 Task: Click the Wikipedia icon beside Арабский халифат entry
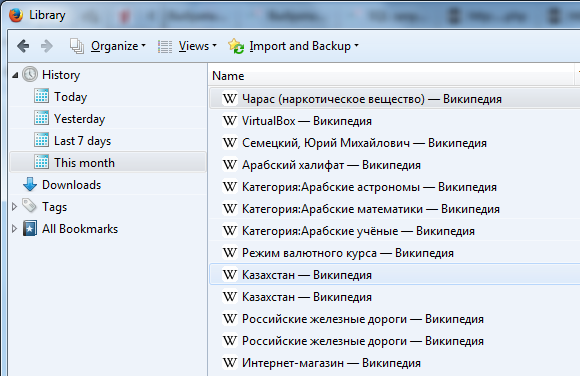click(x=230, y=165)
